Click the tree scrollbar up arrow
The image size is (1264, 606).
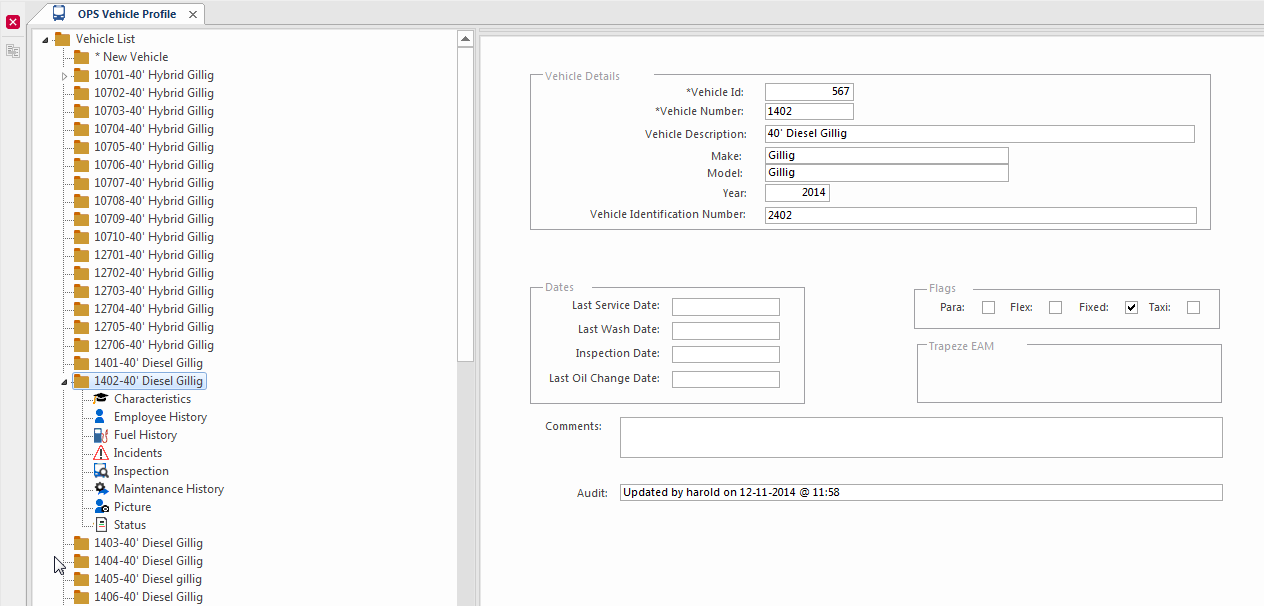pos(465,39)
